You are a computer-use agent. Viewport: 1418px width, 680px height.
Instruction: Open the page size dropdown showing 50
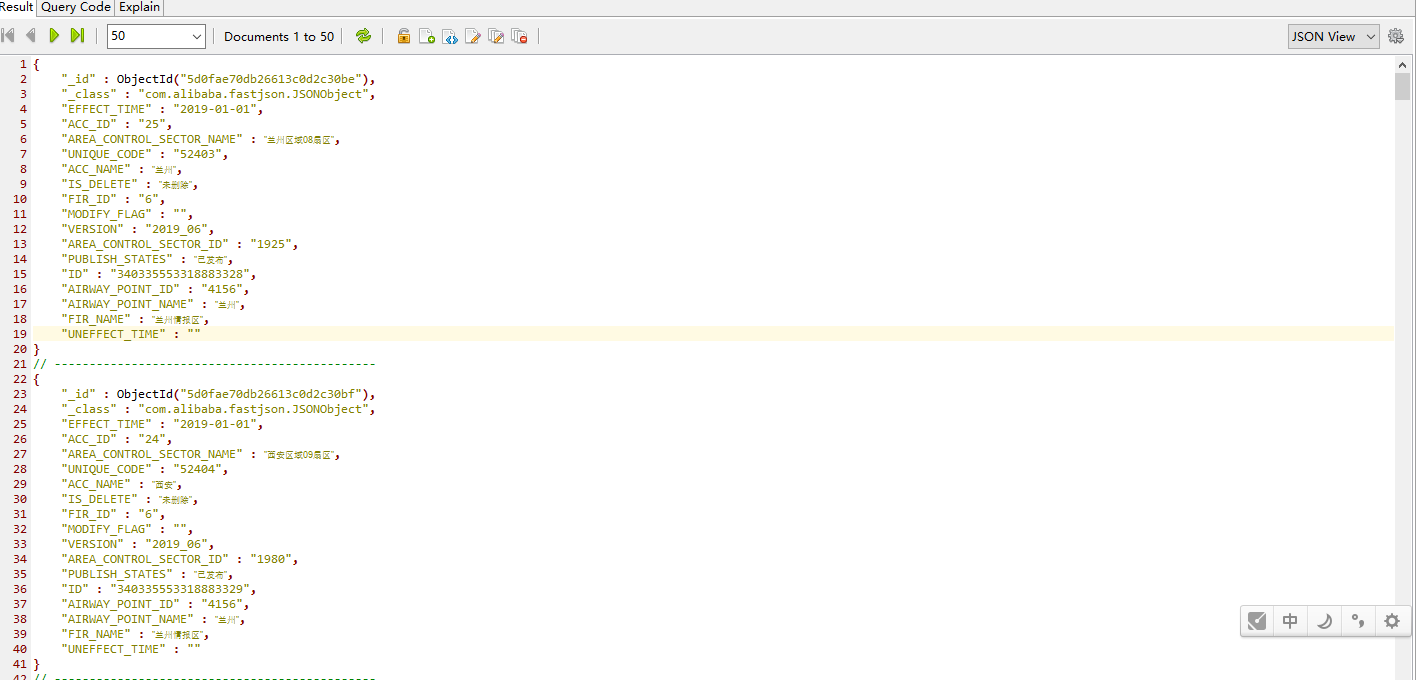coord(156,36)
